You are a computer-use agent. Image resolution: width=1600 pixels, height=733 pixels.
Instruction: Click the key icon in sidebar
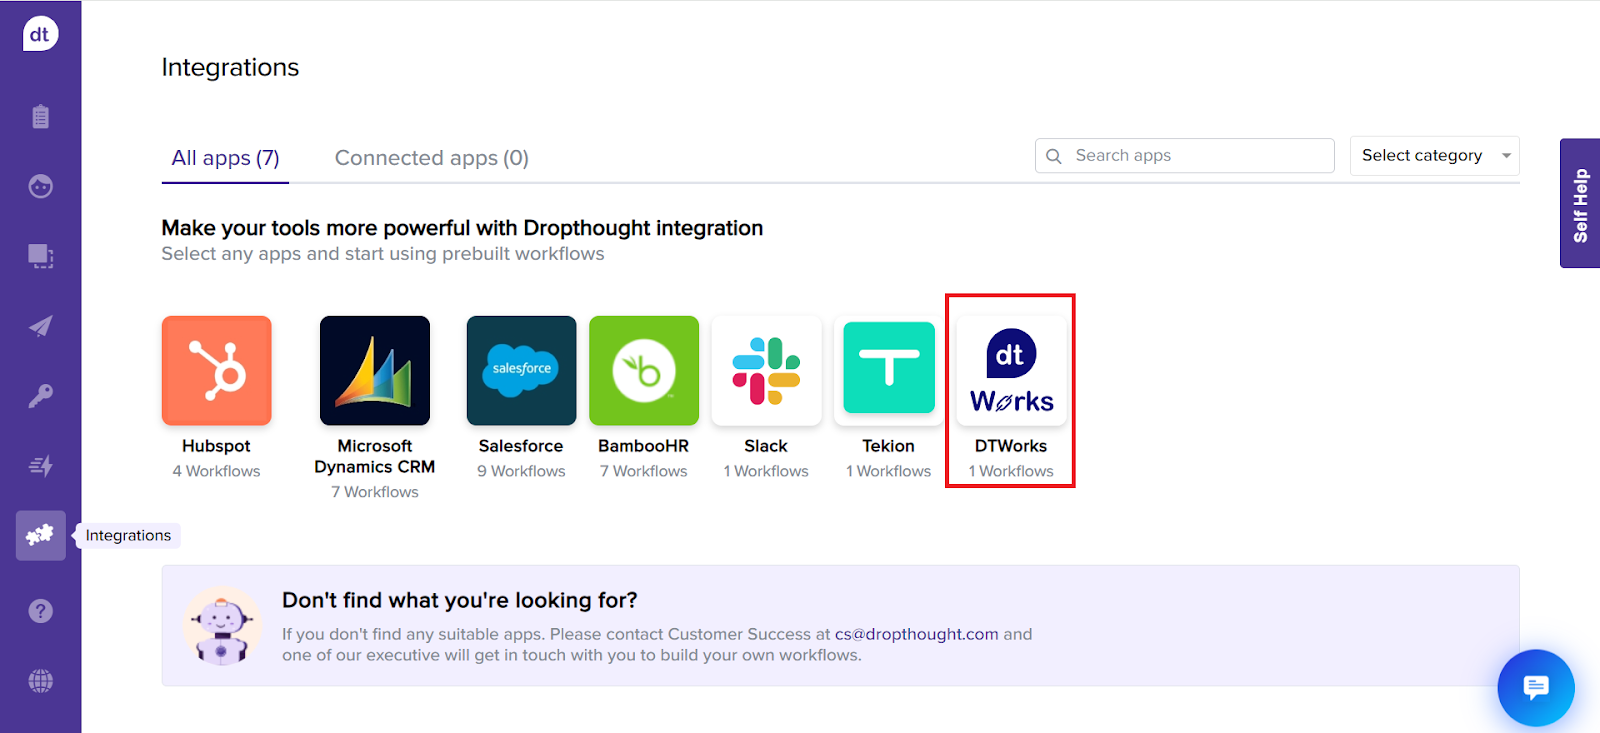coord(40,396)
